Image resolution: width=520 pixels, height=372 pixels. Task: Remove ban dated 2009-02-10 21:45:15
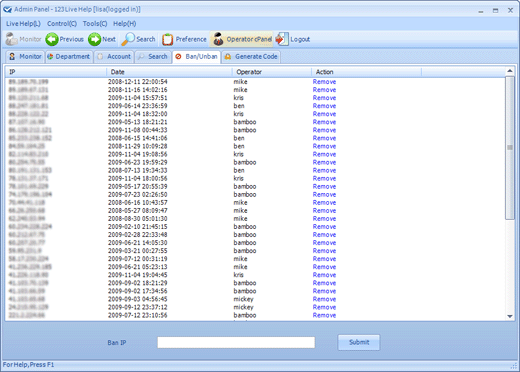pos(324,227)
